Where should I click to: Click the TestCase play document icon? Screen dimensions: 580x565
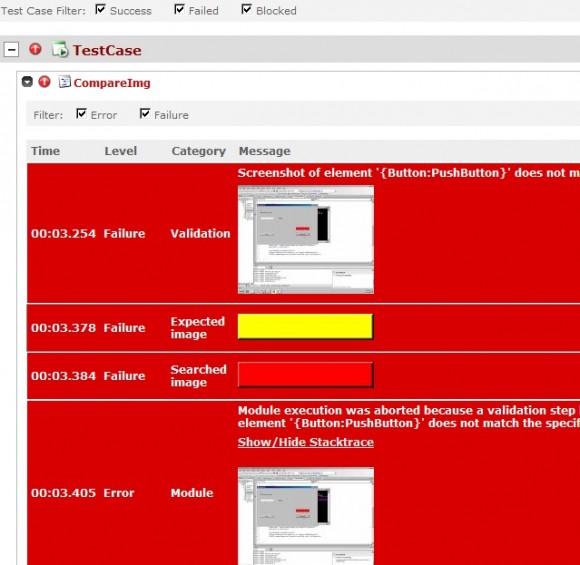(60, 50)
